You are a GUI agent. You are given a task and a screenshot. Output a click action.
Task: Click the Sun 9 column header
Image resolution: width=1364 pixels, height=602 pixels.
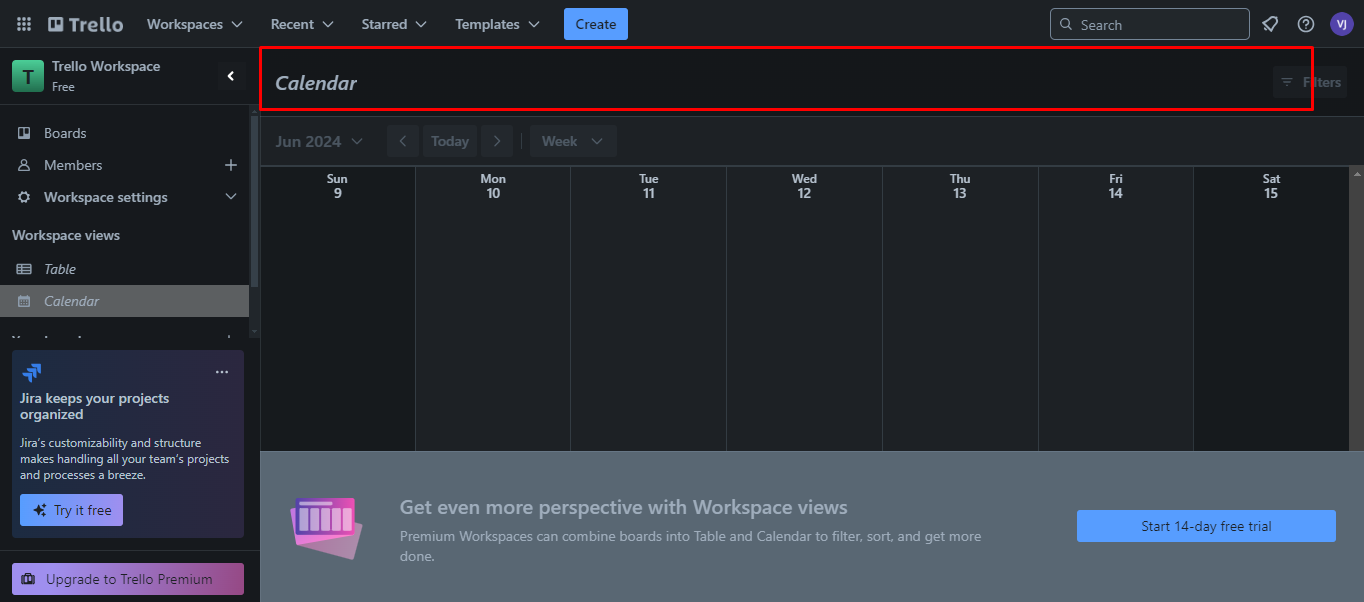(338, 186)
